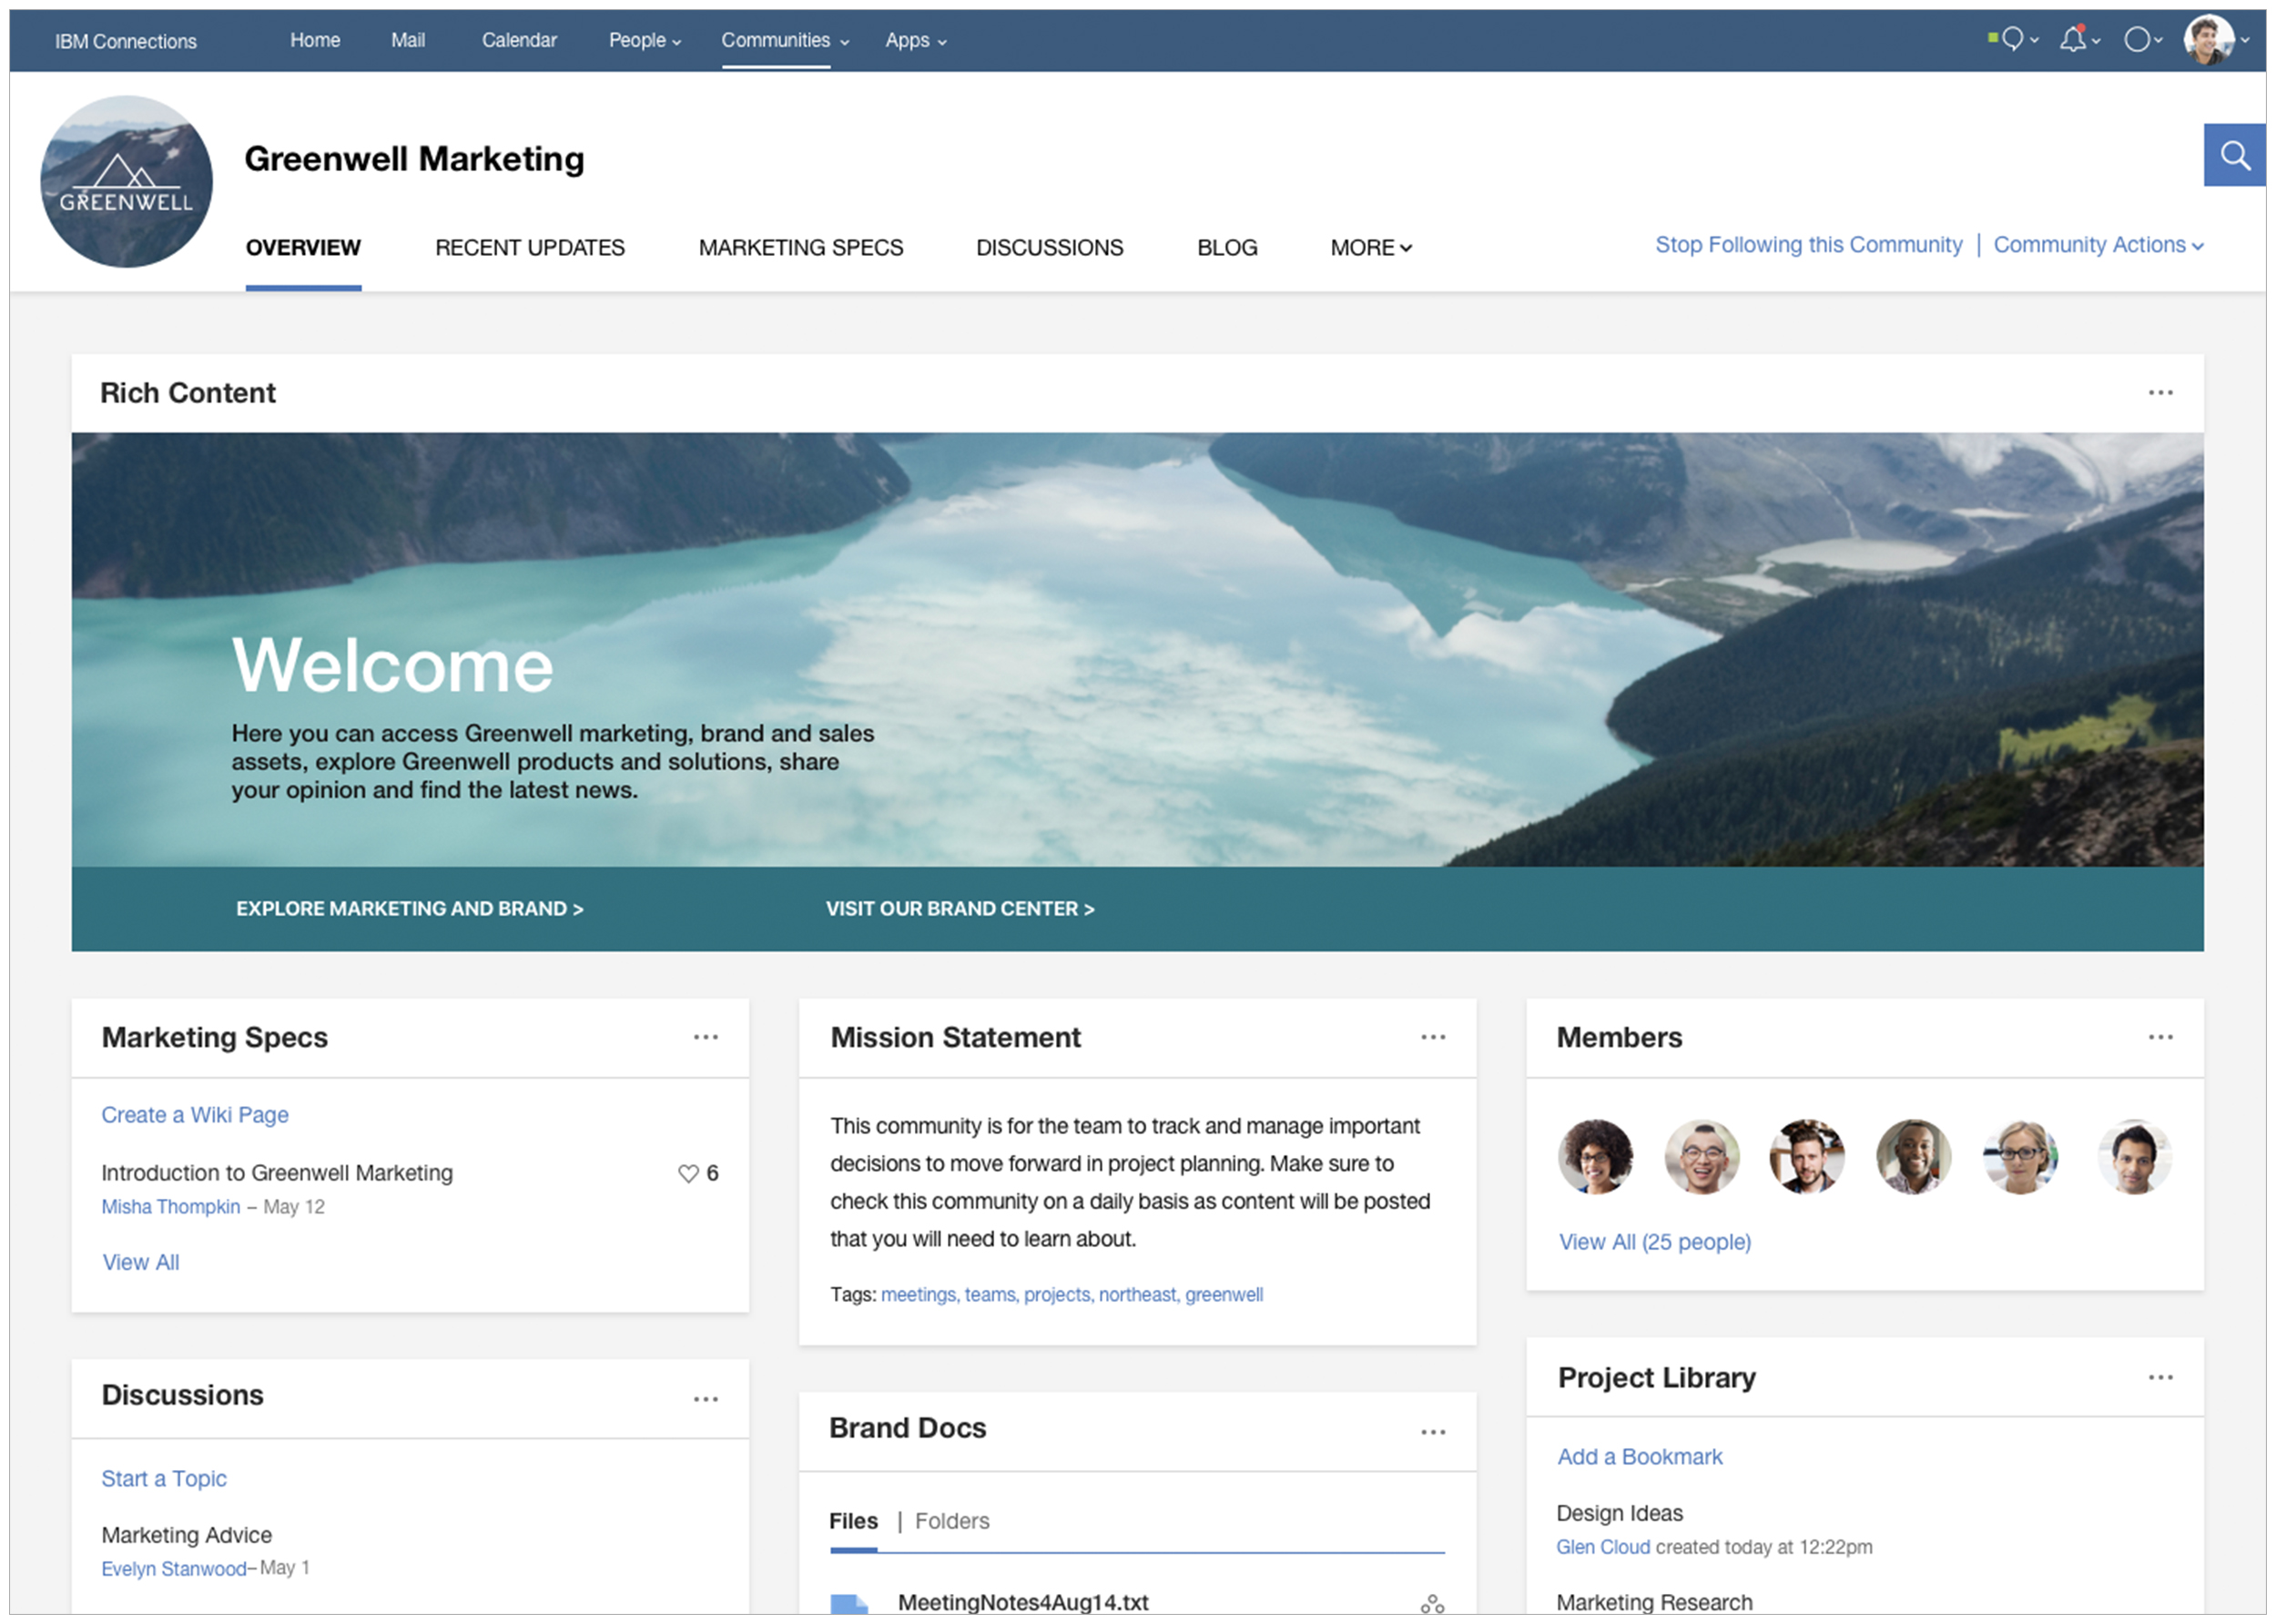Click View All in Marketing Specs
The height and width of the screenshot is (1624, 2276).
(141, 1262)
